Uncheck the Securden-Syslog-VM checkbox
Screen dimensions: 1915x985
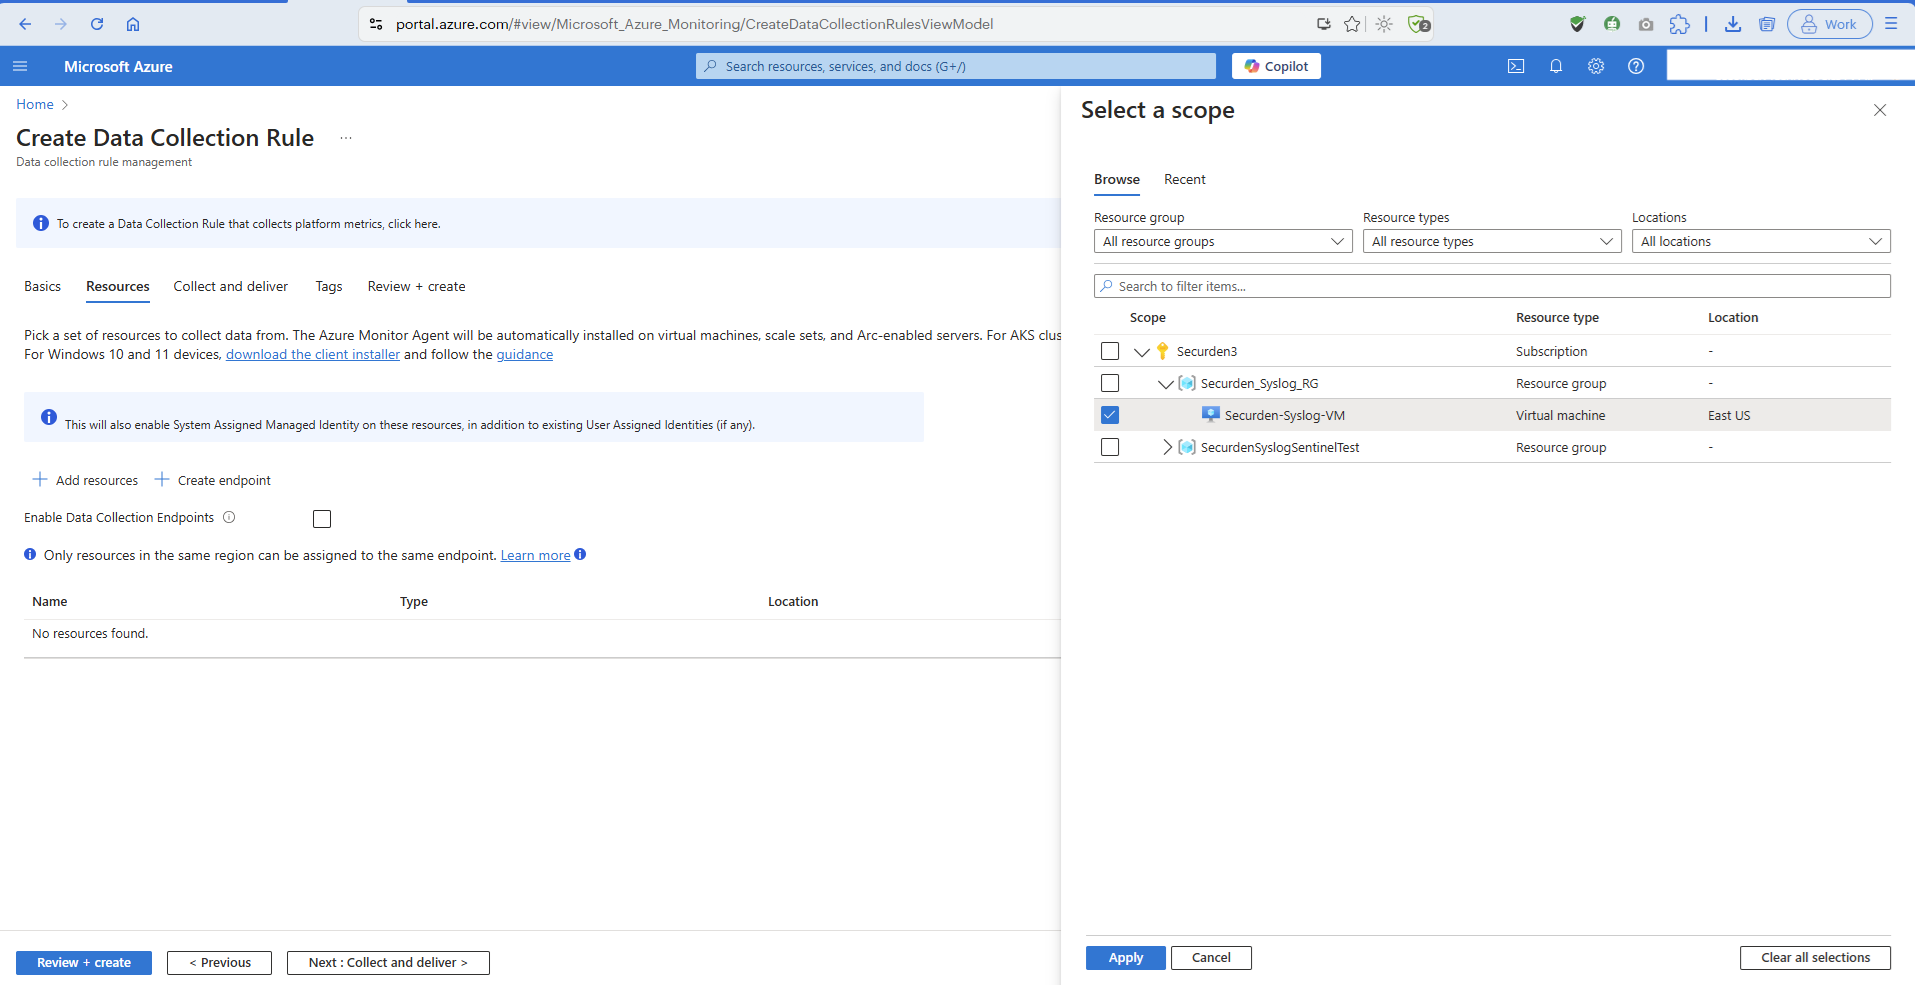click(1110, 415)
